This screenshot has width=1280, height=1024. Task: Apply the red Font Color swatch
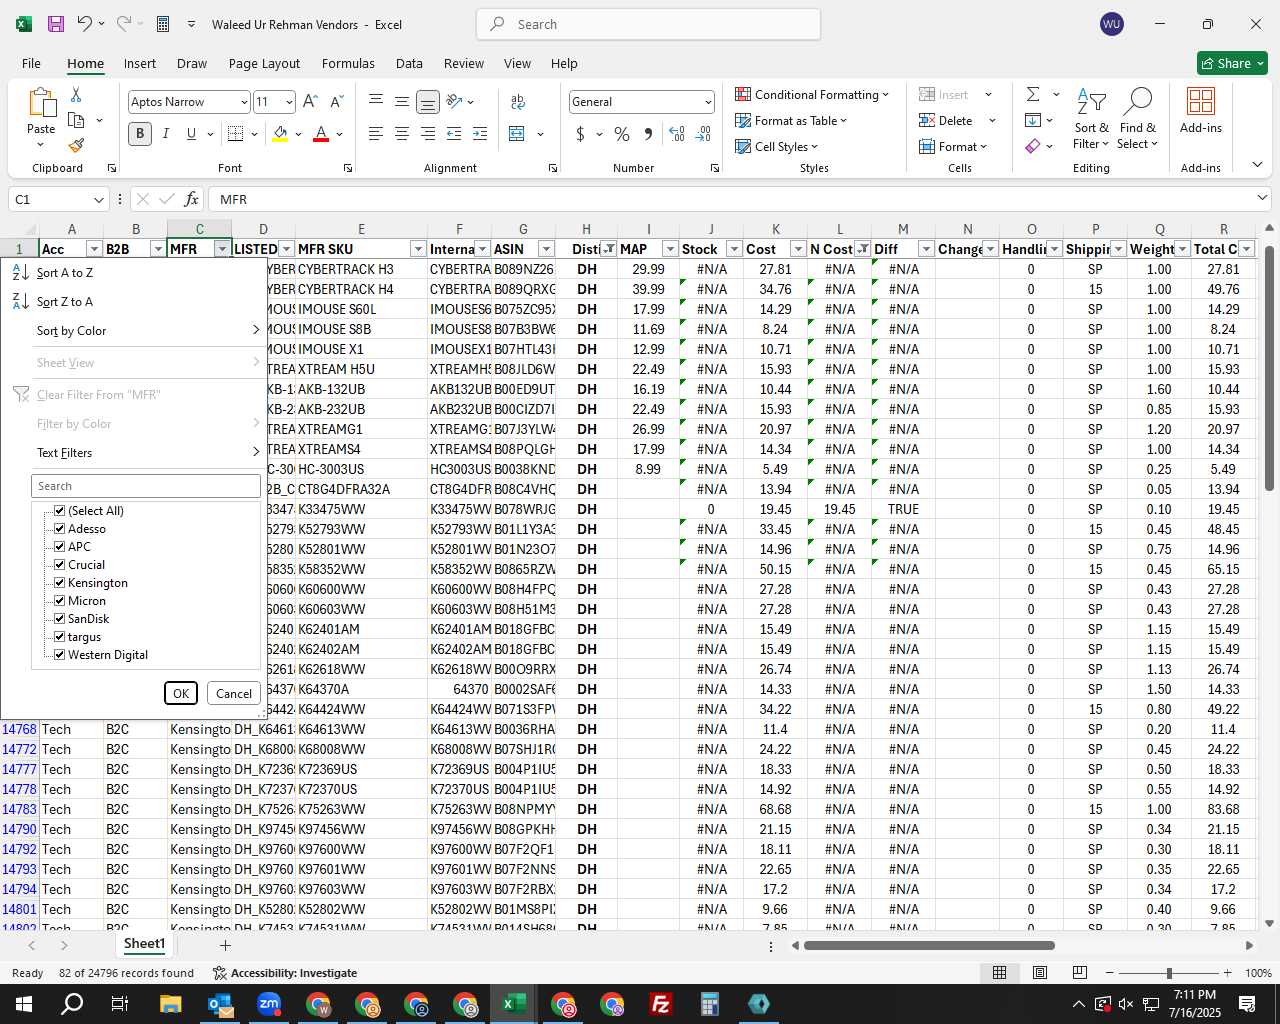[x=321, y=134]
